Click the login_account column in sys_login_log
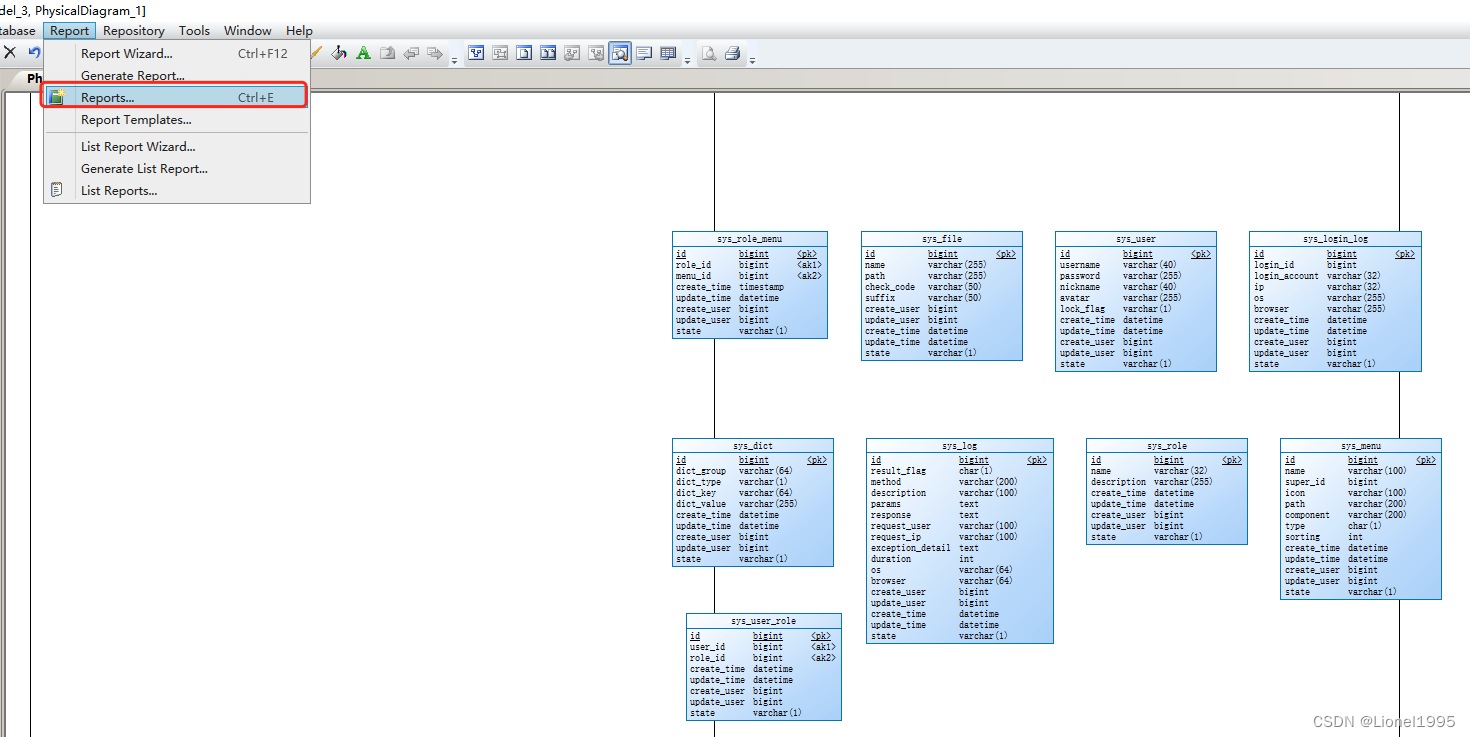The height and width of the screenshot is (737, 1470). (x=1286, y=276)
